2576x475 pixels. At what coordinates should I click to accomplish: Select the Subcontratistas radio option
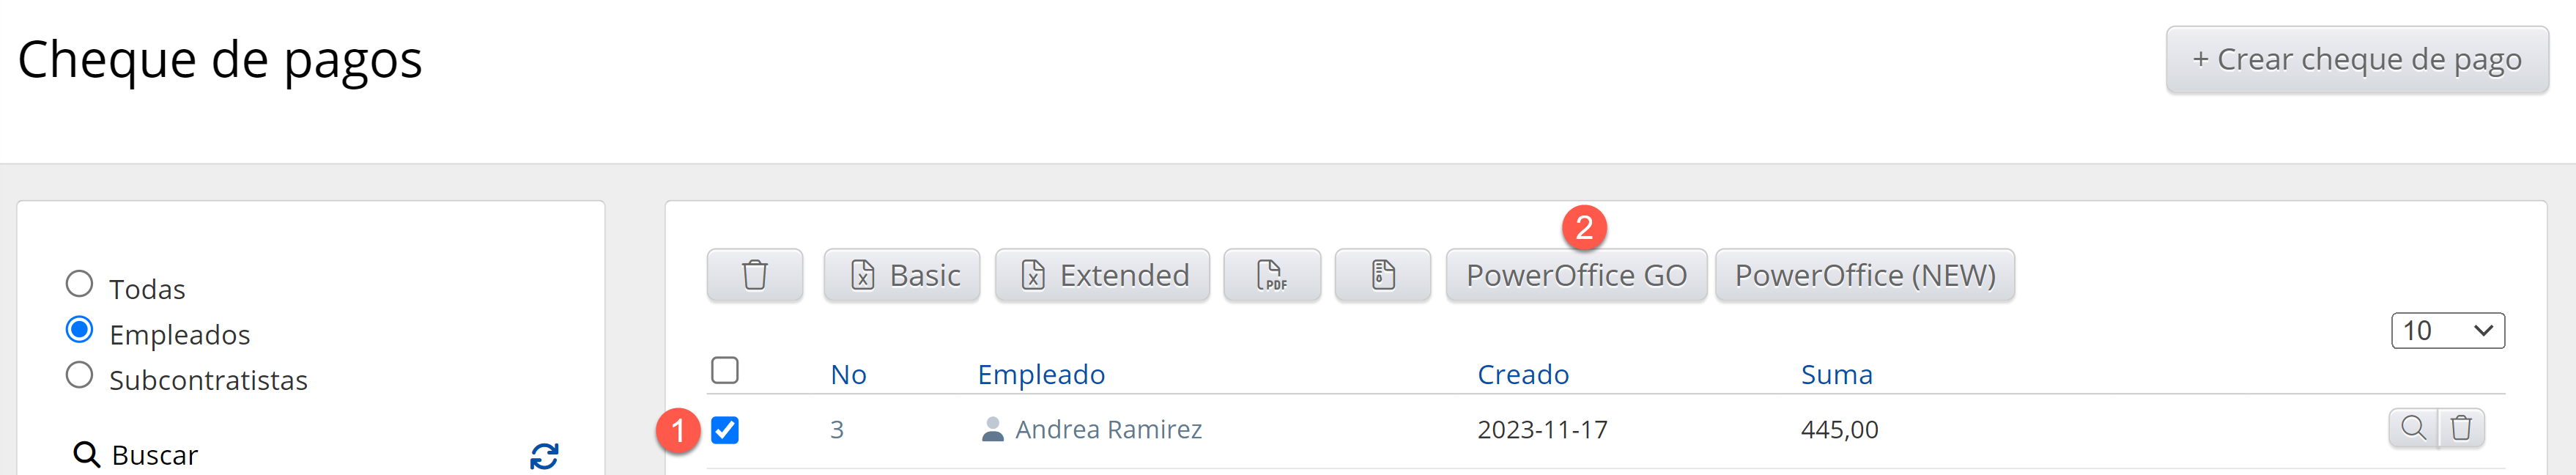[79, 375]
